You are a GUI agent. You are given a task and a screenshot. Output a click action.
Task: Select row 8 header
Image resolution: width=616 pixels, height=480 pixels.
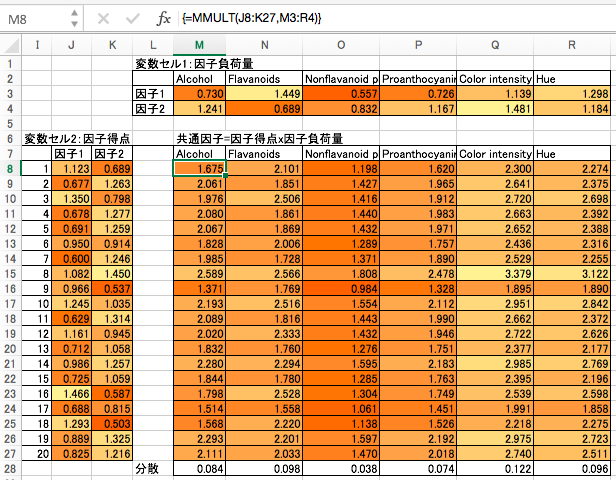tap(10, 169)
